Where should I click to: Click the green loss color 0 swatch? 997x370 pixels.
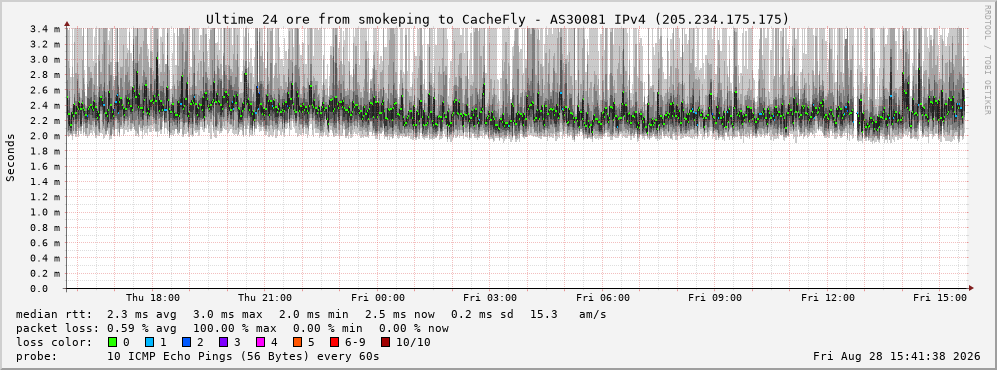point(113,343)
